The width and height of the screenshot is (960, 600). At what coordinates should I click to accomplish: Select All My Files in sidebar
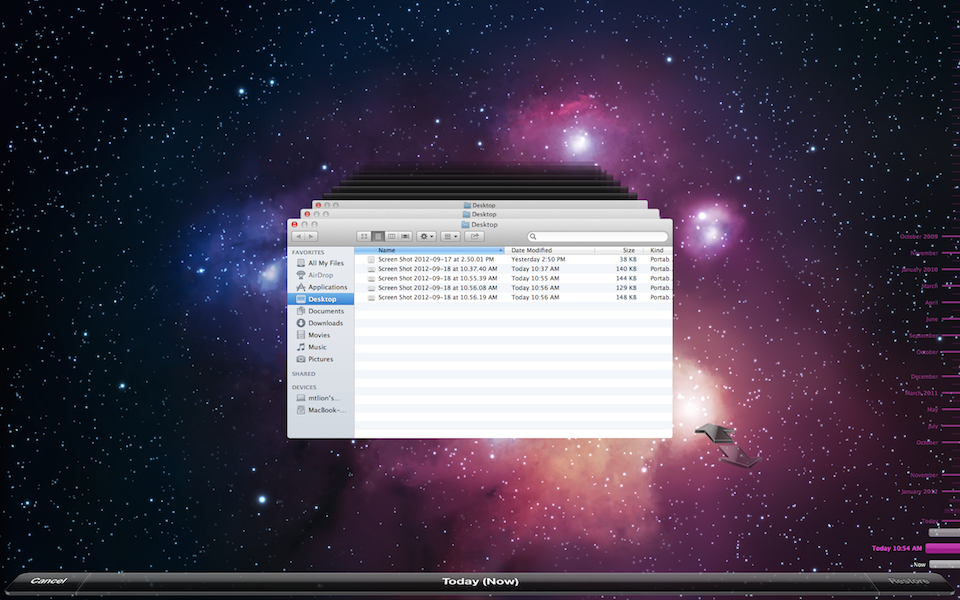[x=320, y=263]
